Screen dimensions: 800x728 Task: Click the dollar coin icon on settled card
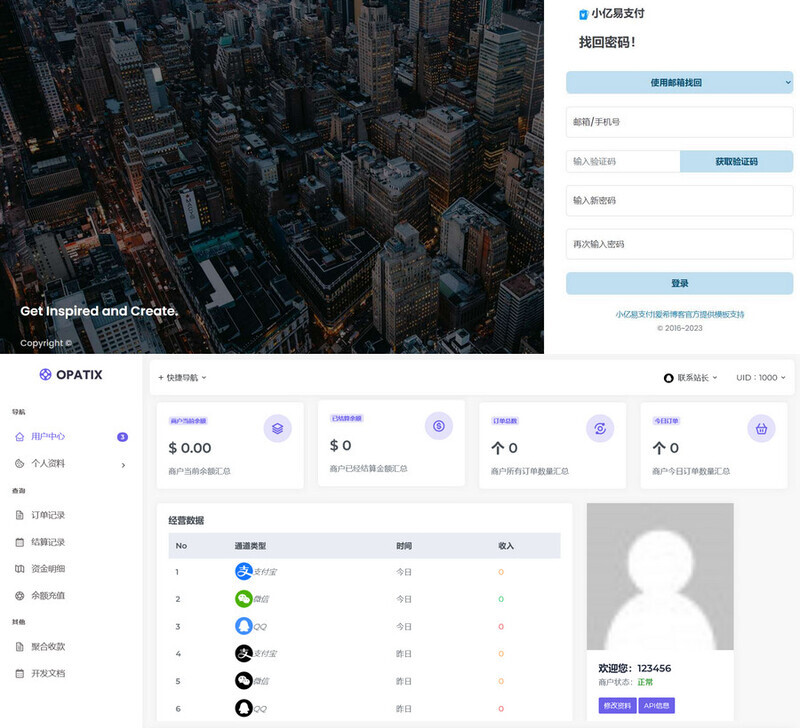click(439, 426)
